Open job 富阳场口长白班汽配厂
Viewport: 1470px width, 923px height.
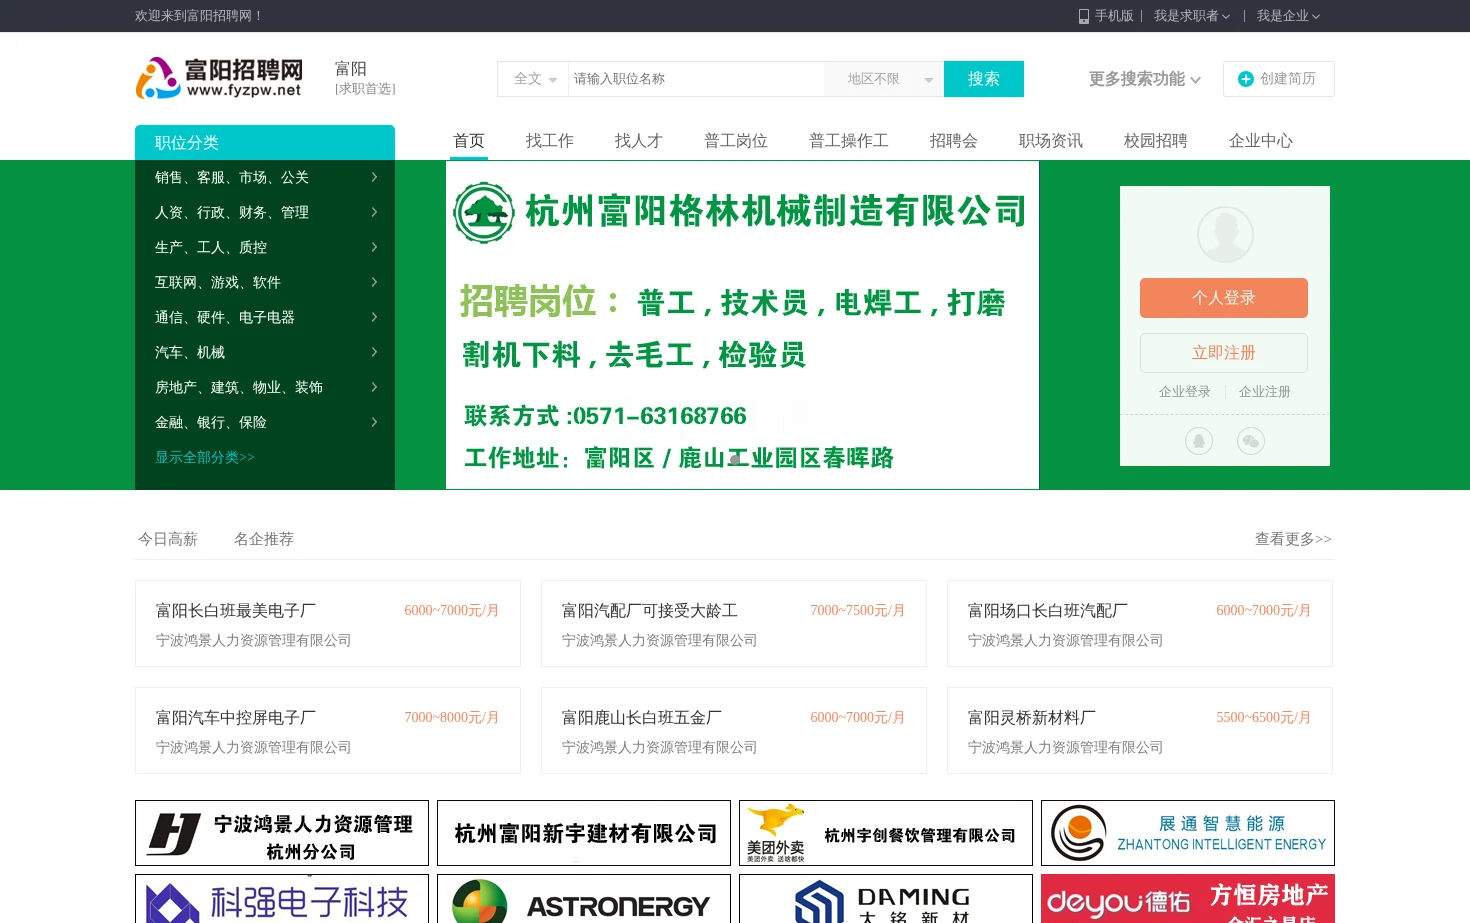pos(1048,610)
